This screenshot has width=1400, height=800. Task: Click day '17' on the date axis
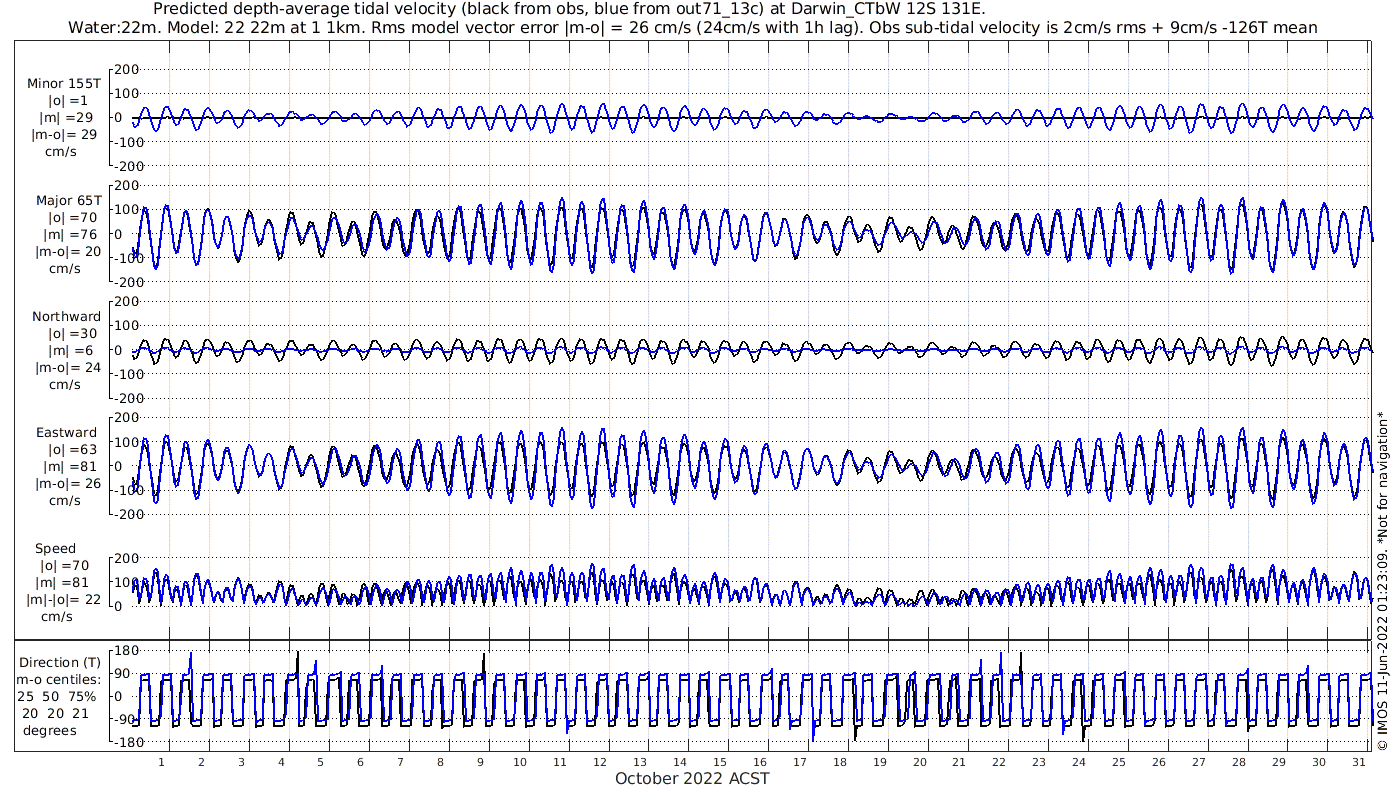(799, 762)
